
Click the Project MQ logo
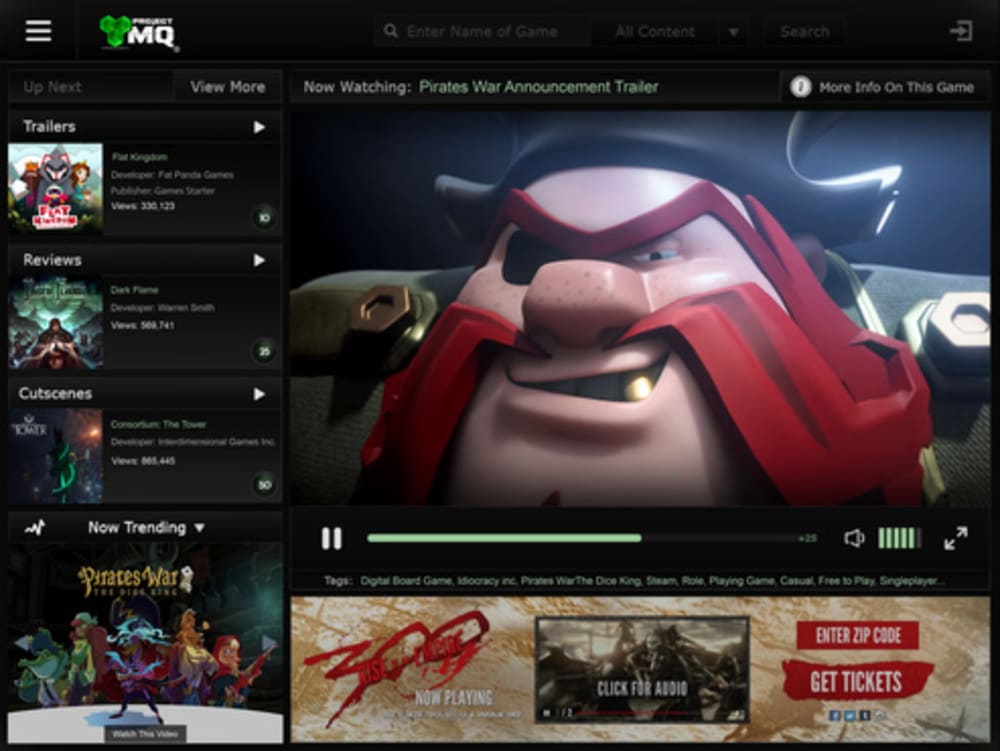tap(139, 32)
